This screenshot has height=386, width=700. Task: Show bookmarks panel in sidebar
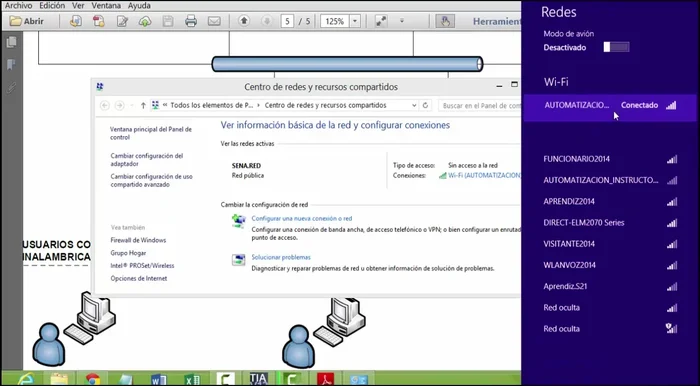tap(12, 65)
